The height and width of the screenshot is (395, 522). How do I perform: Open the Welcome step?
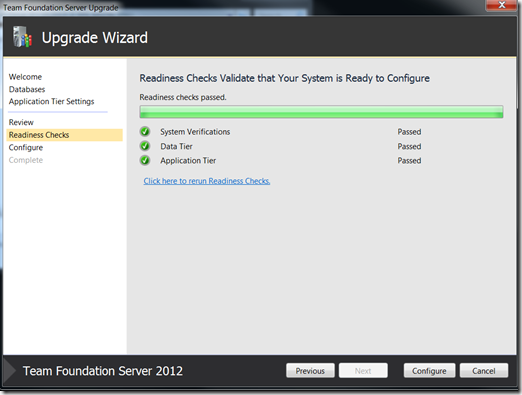(25, 77)
